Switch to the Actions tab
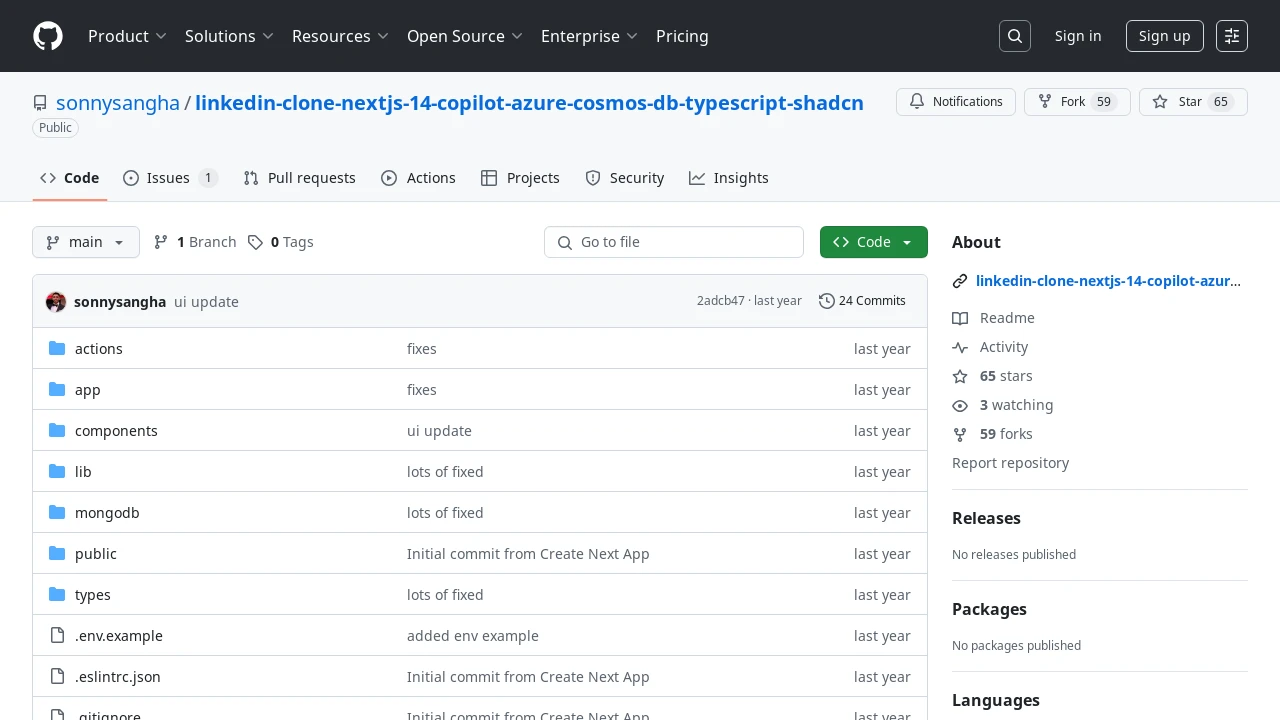 (418, 178)
